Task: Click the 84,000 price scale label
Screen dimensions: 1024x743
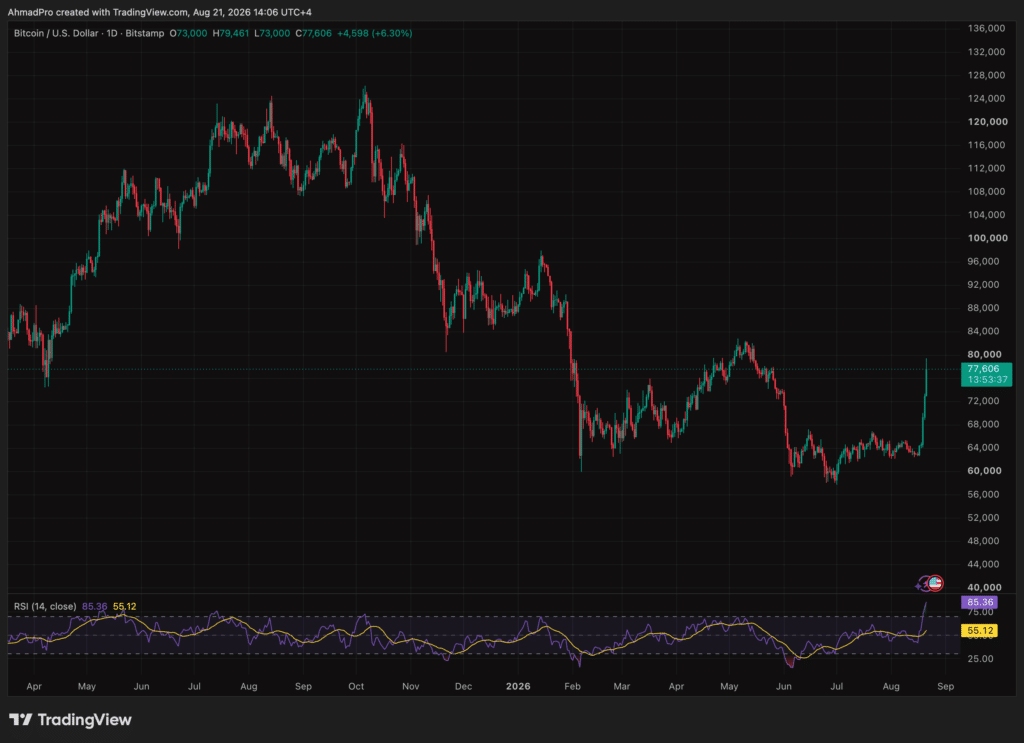Action: pos(984,331)
